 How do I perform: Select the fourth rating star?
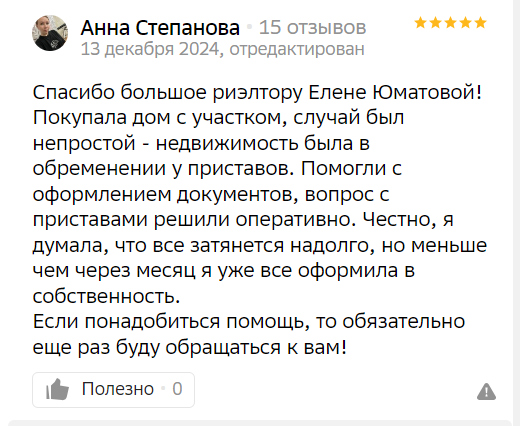[465, 23]
